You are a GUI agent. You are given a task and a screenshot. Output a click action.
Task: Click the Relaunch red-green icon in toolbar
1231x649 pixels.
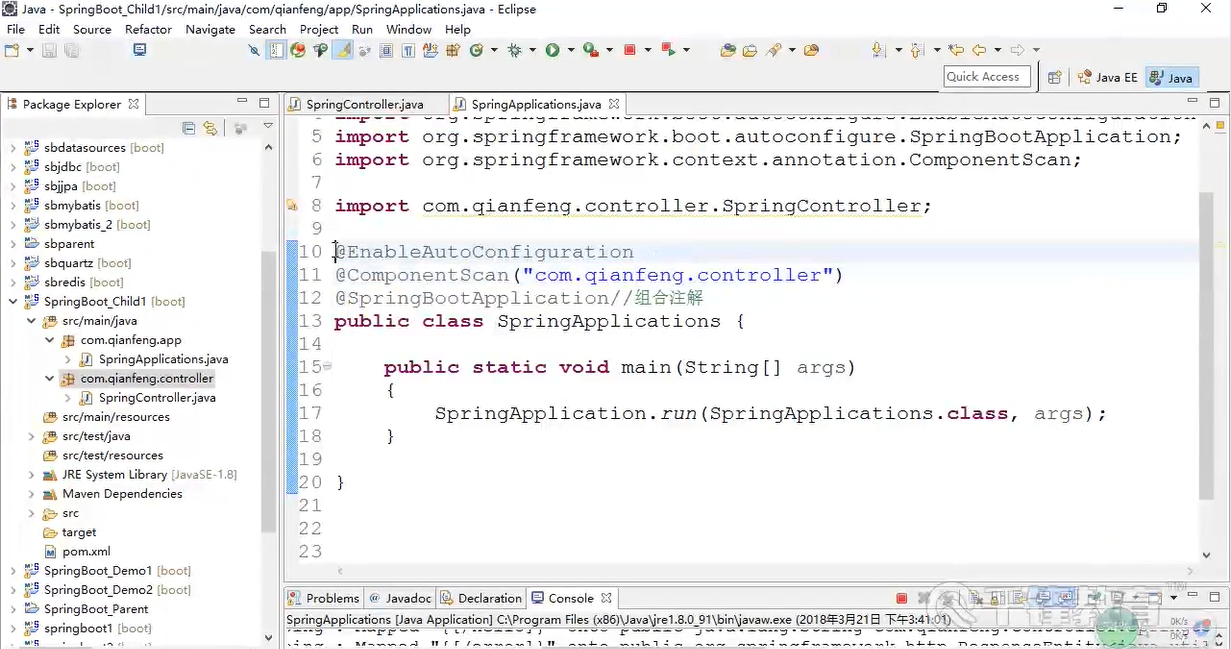668,50
